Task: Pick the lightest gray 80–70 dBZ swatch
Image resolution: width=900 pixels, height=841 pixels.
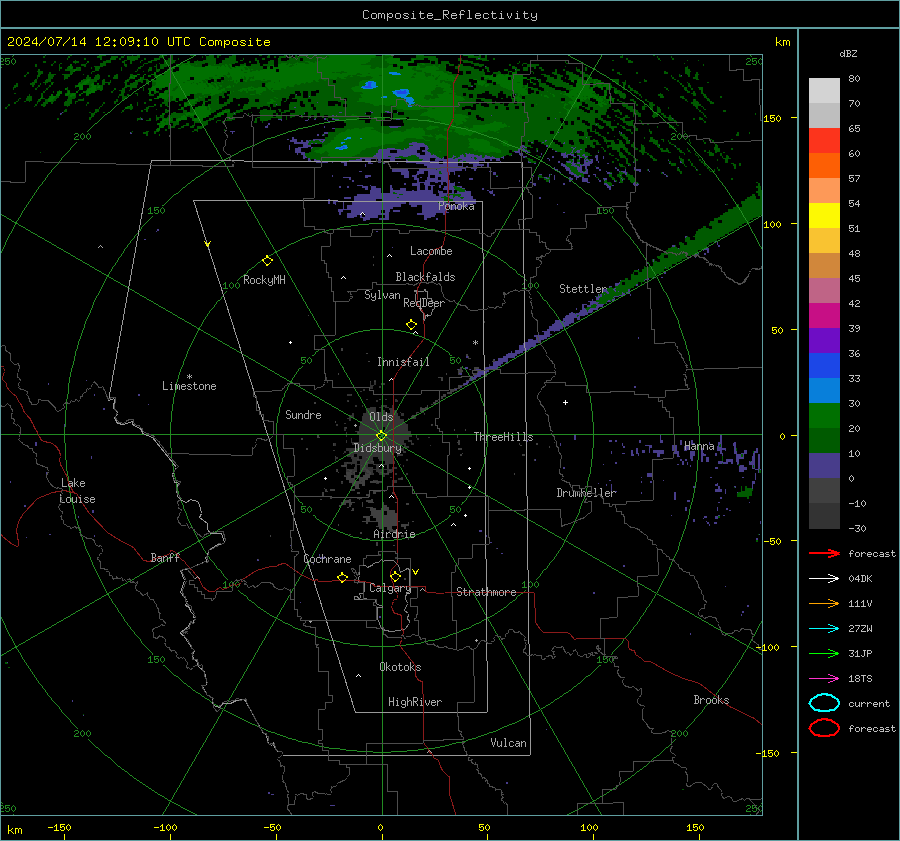Action: tap(824, 91)
